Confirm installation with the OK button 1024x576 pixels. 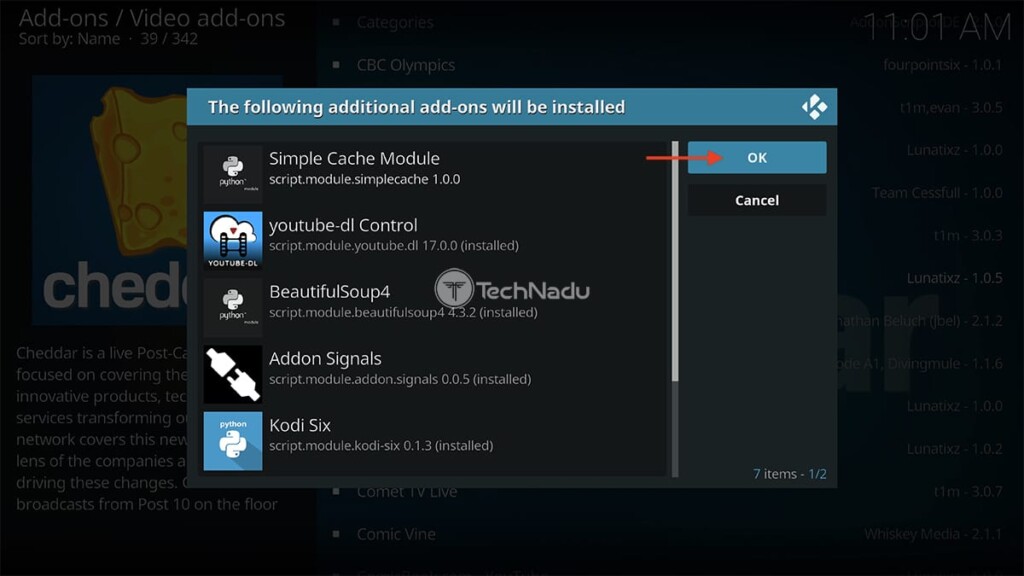coord(756,157)
